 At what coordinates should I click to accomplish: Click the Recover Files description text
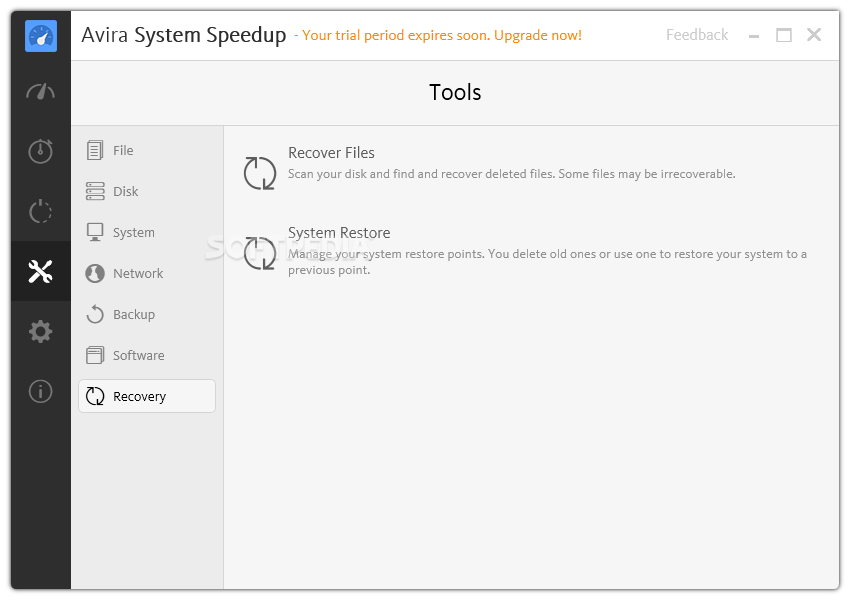click(x=512, y=174)
